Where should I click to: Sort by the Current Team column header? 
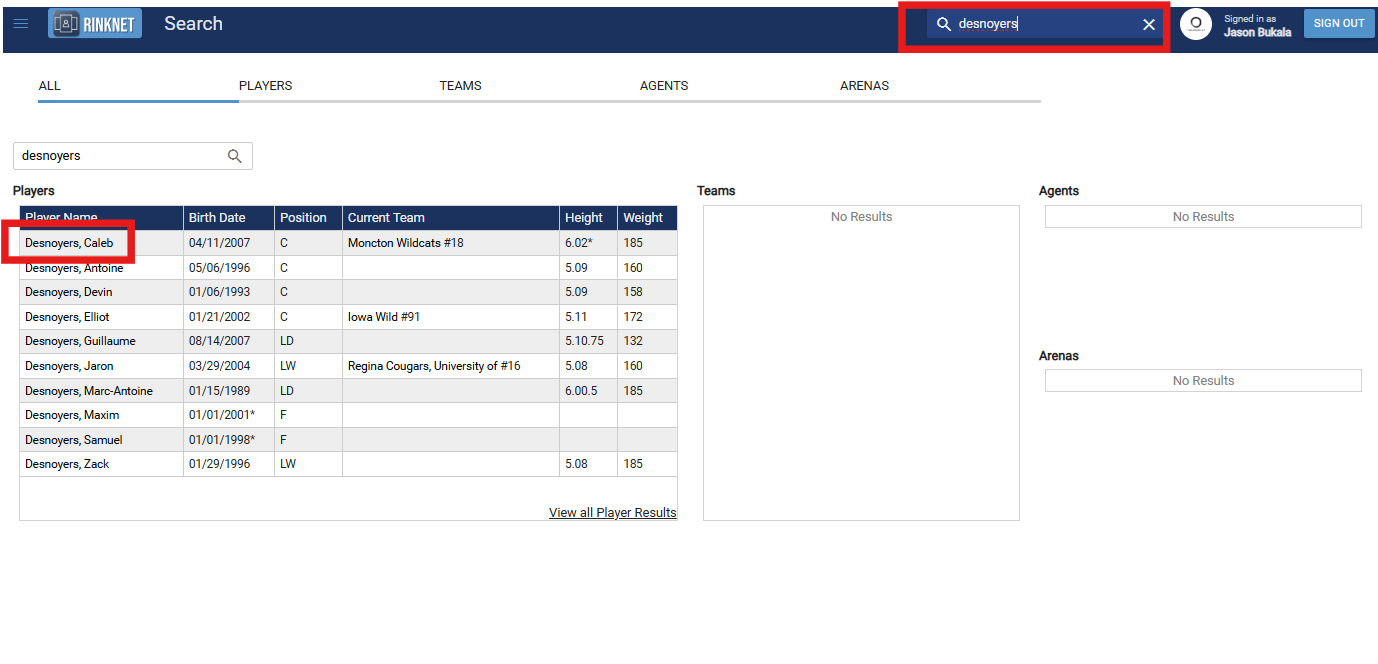pos(386,217)
